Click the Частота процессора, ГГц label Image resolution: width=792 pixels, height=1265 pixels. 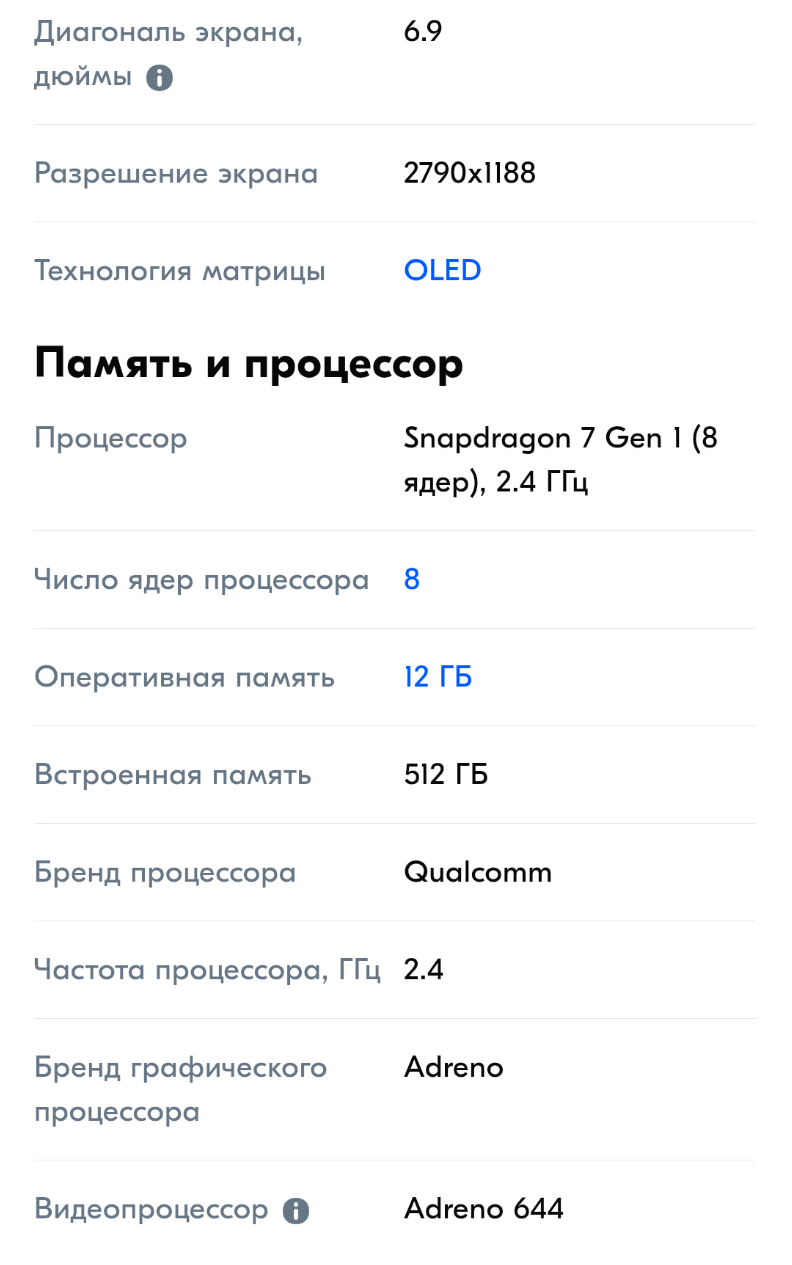click(208, 970)
